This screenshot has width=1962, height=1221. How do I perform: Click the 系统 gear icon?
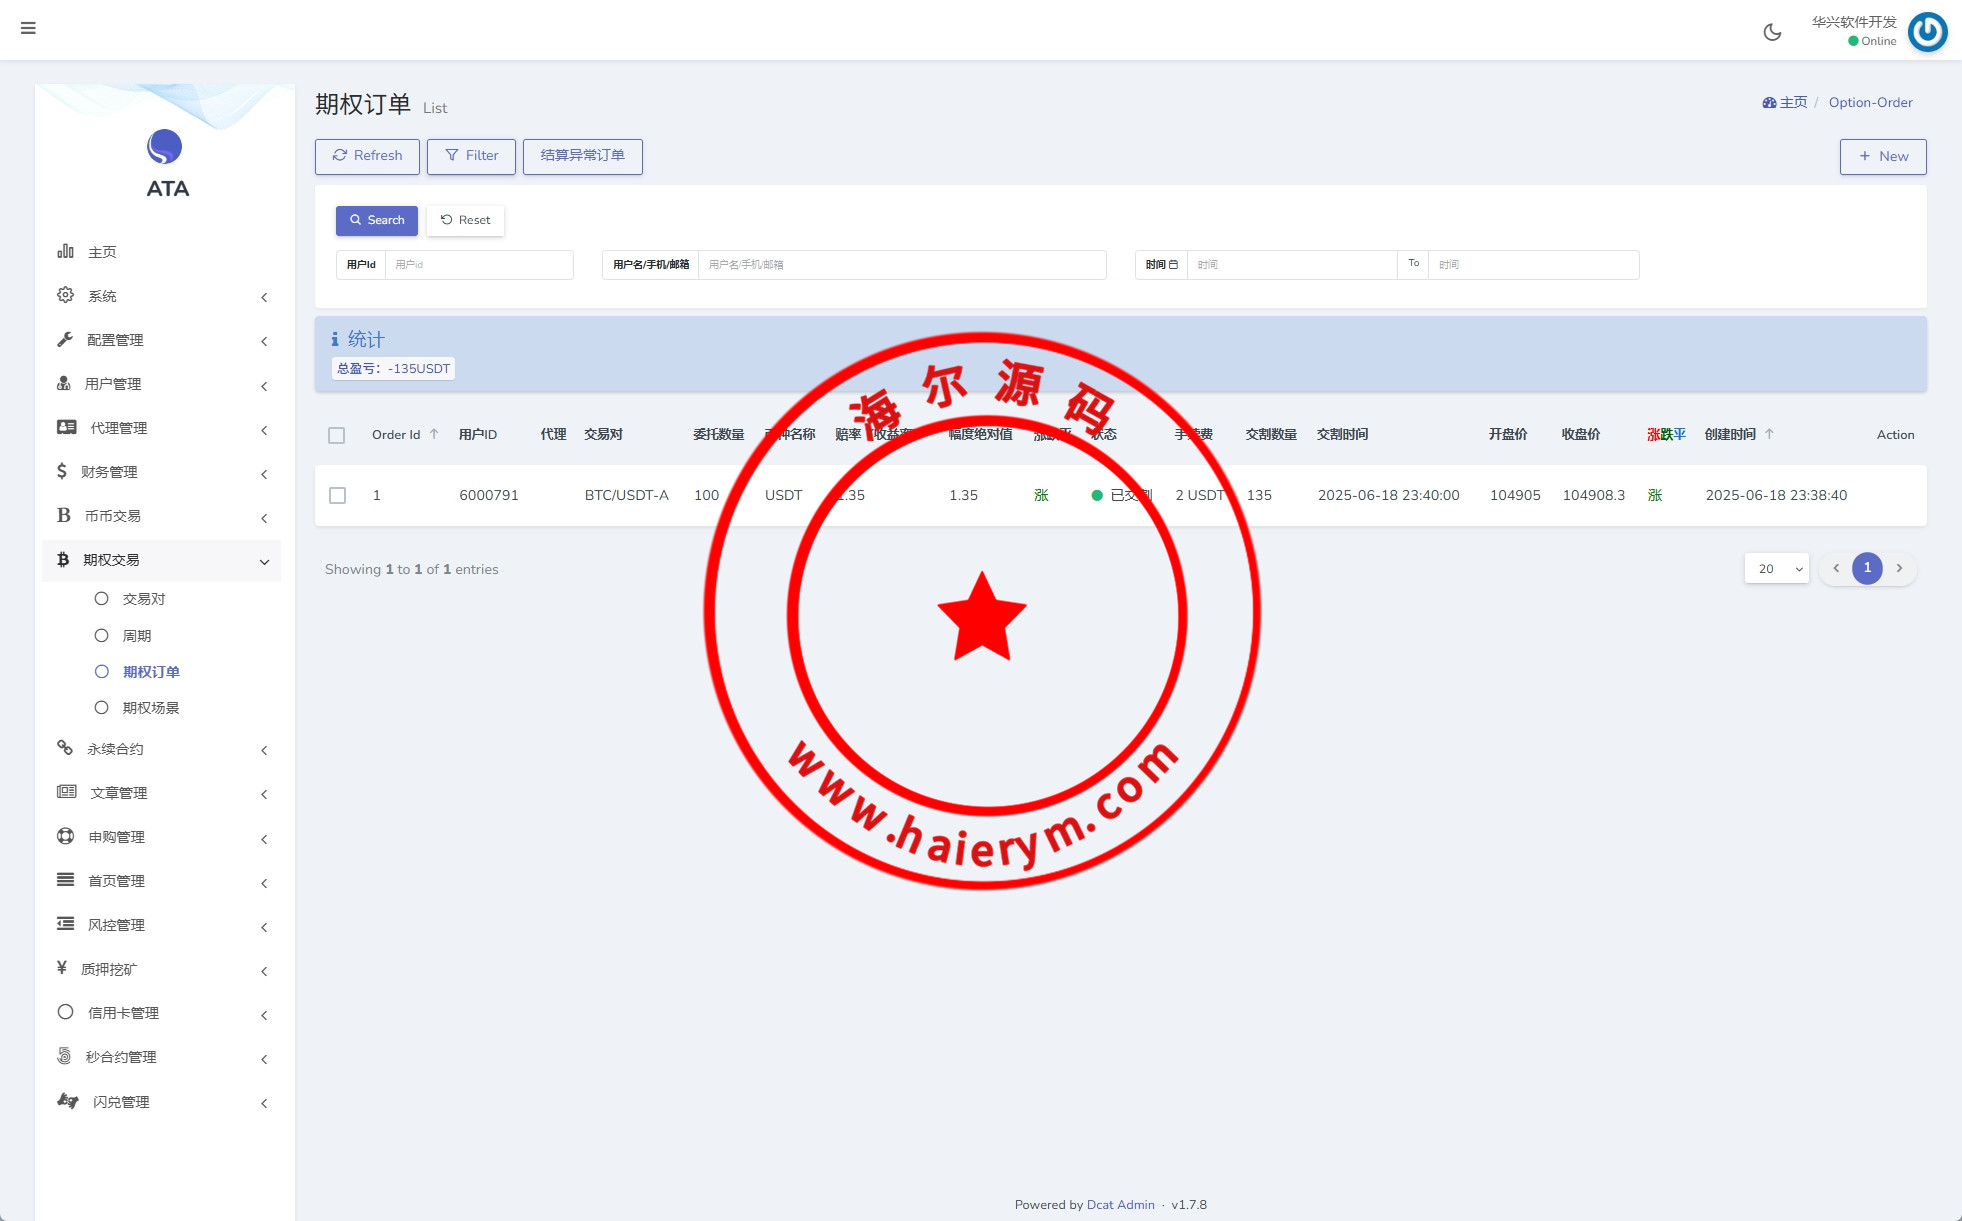click(66, 295)
